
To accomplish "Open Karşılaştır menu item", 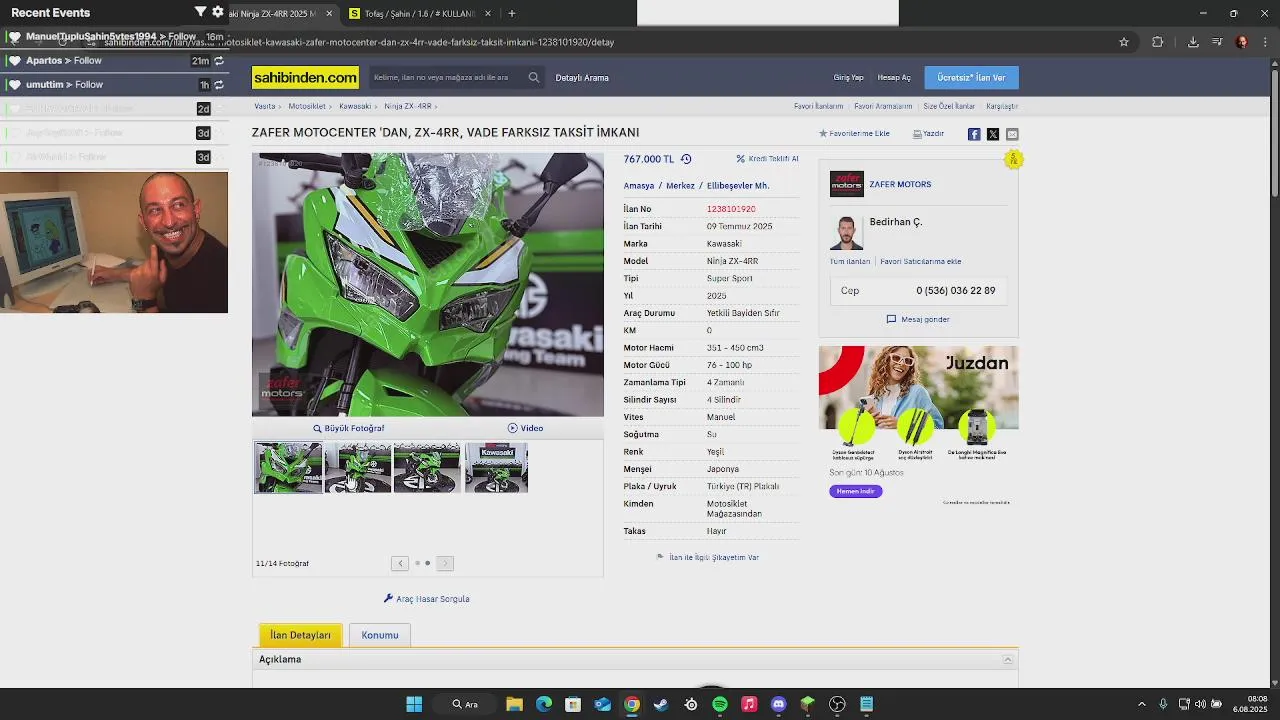I will 1002,106.
